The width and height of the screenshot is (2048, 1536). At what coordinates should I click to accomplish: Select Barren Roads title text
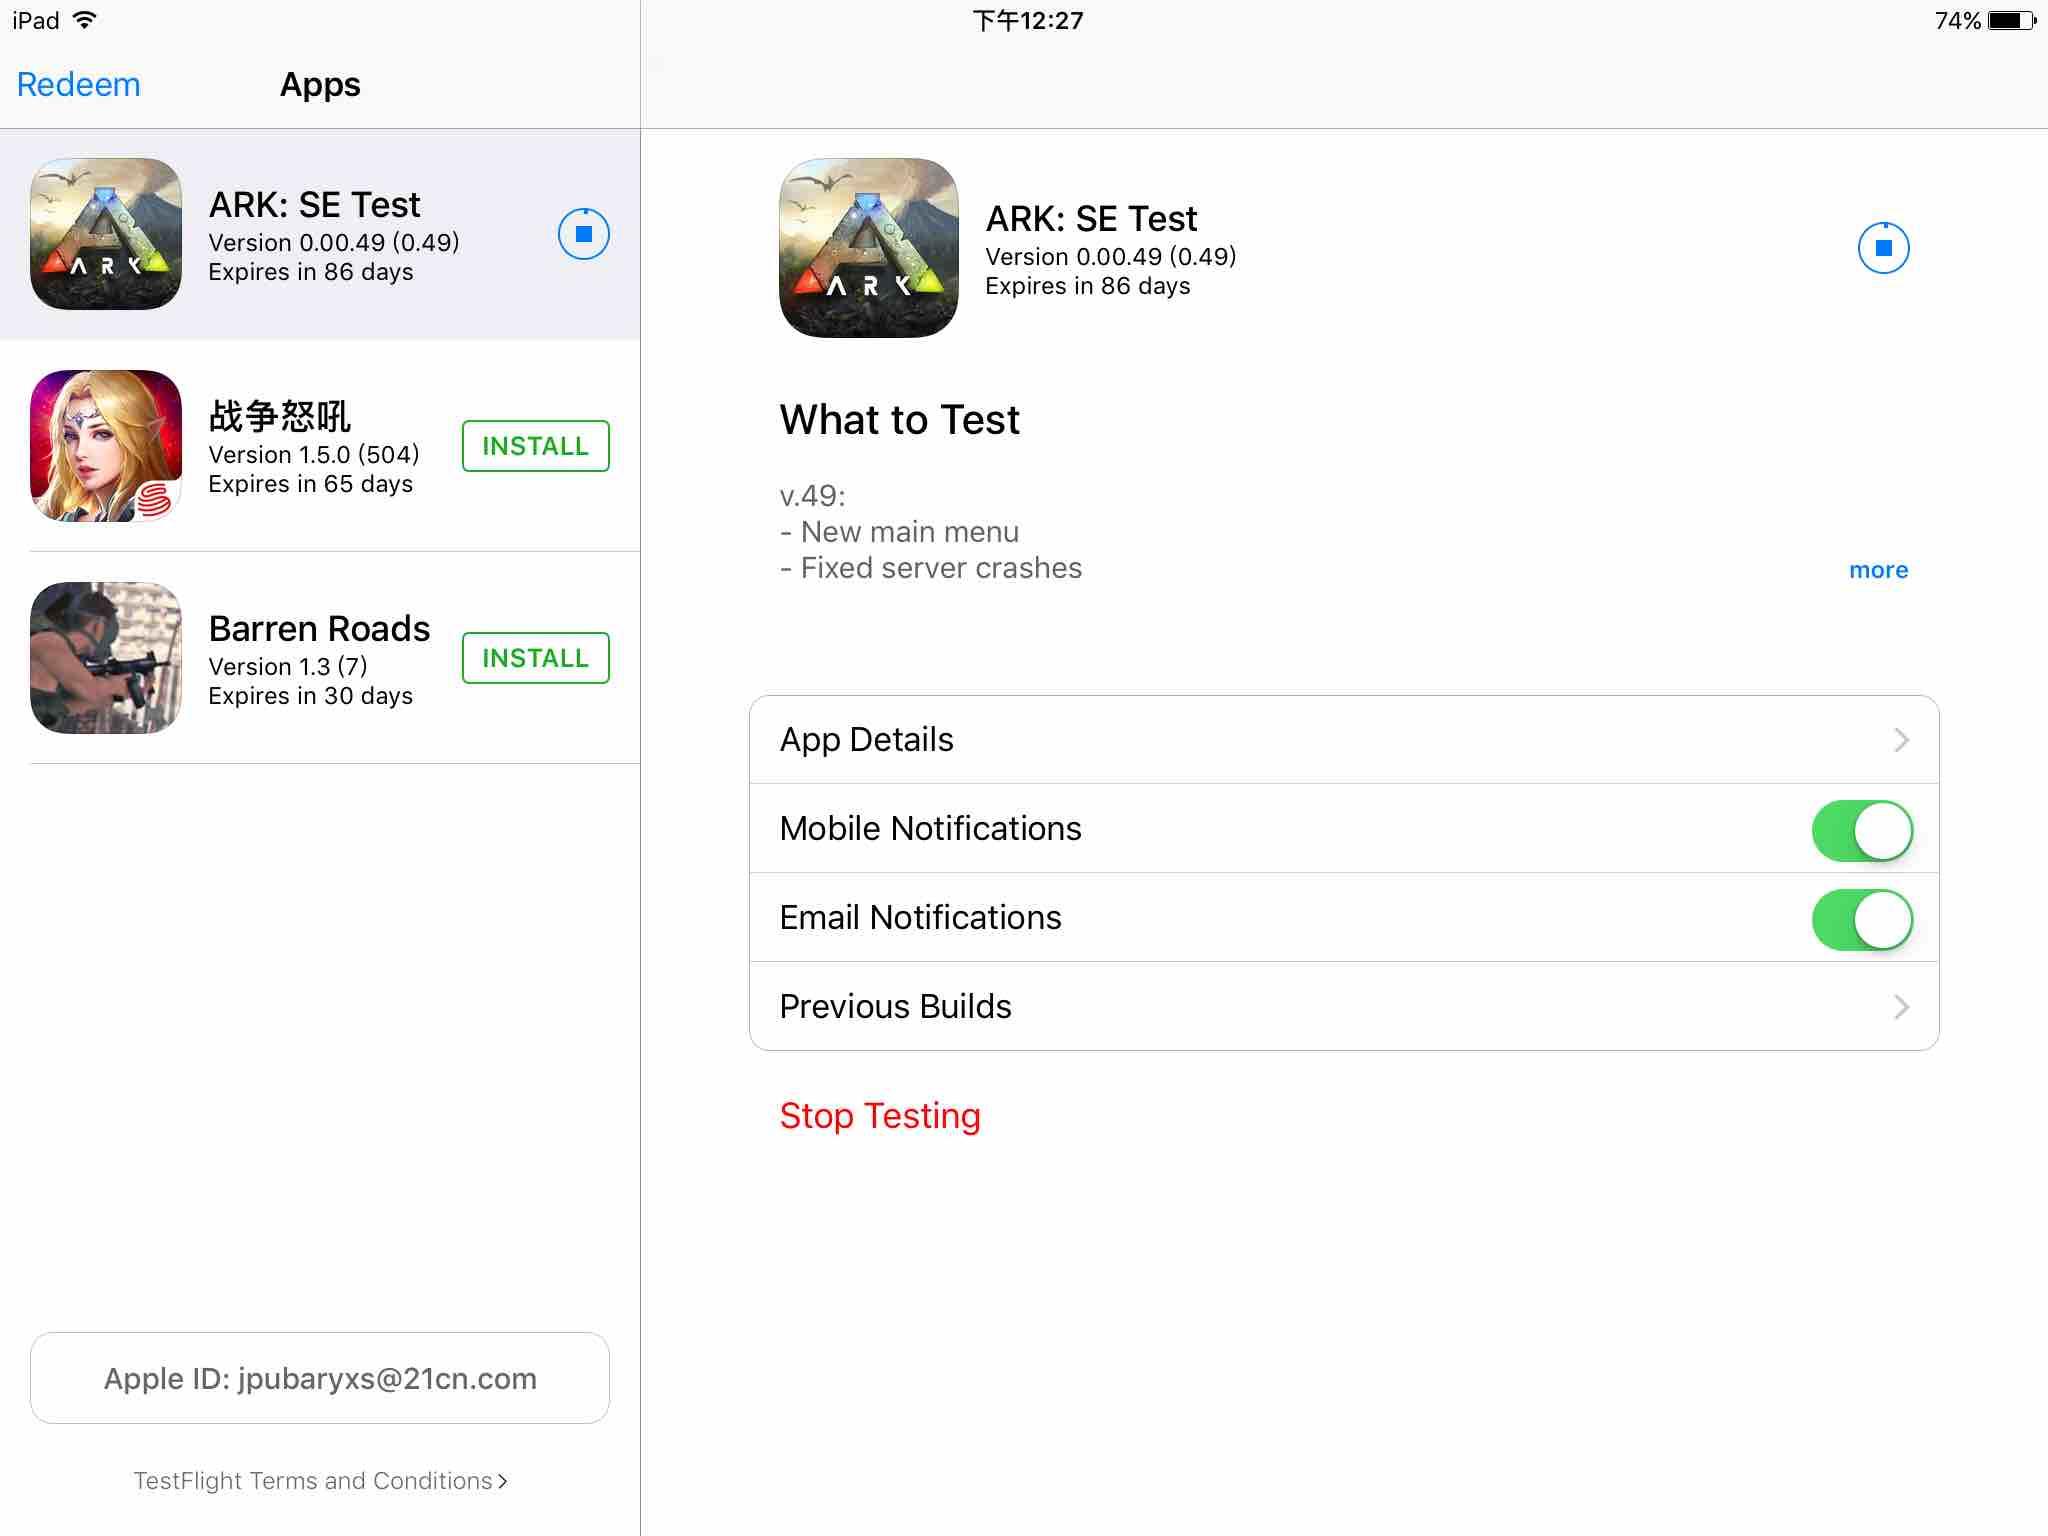tap(319, 628)
